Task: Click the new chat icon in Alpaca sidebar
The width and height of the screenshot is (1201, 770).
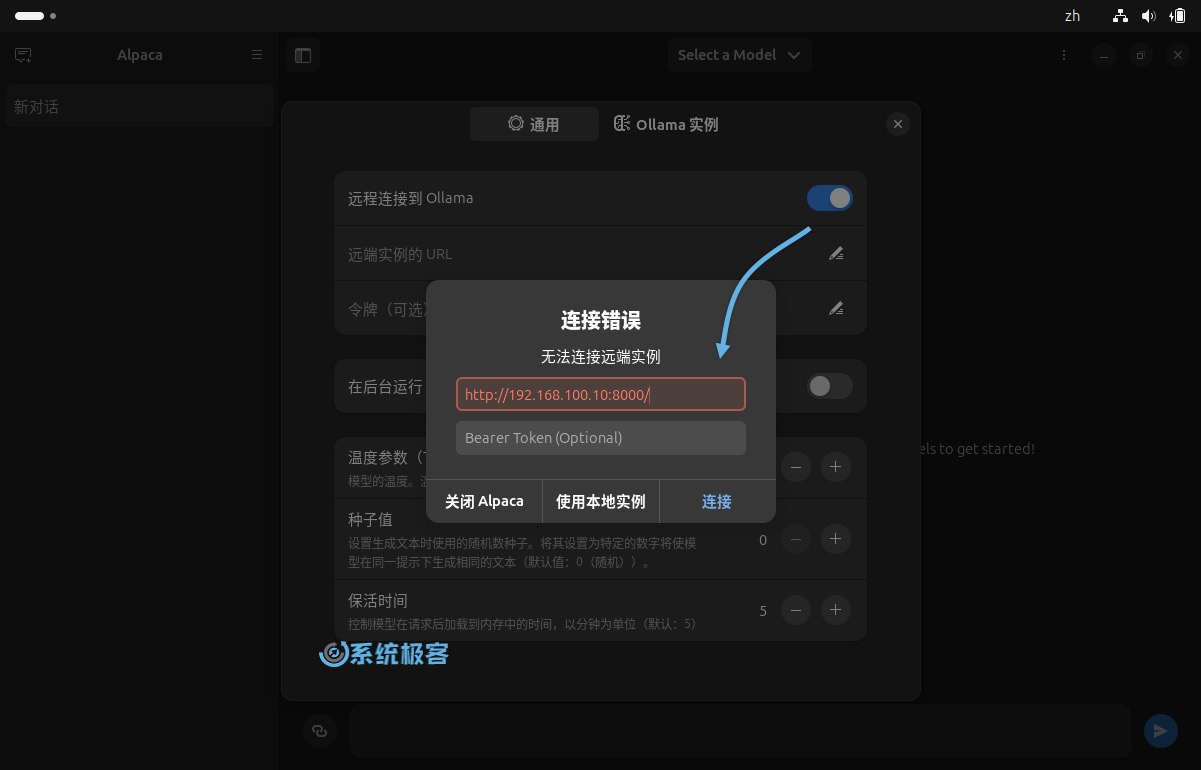Action: point(23,55)
